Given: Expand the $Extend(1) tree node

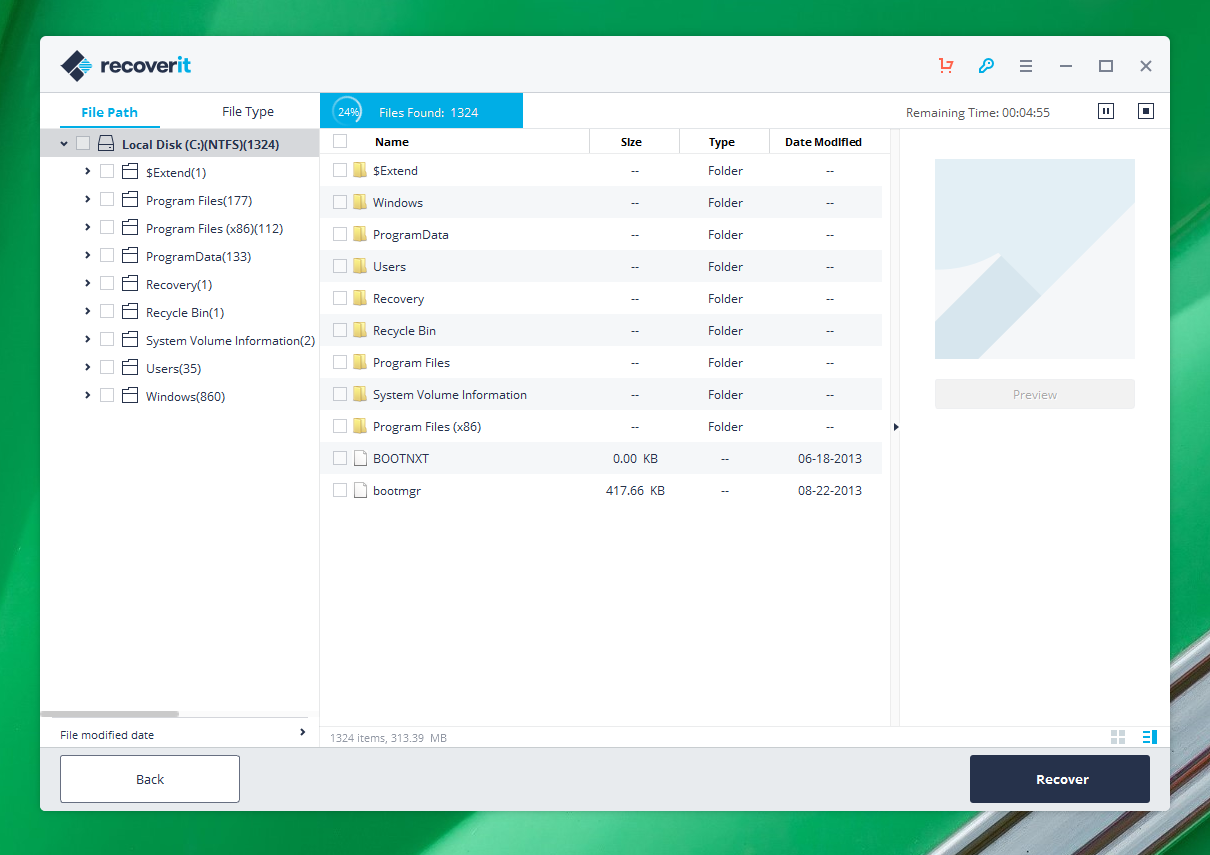Looking at the screenshot, I should tap(88, 172).
